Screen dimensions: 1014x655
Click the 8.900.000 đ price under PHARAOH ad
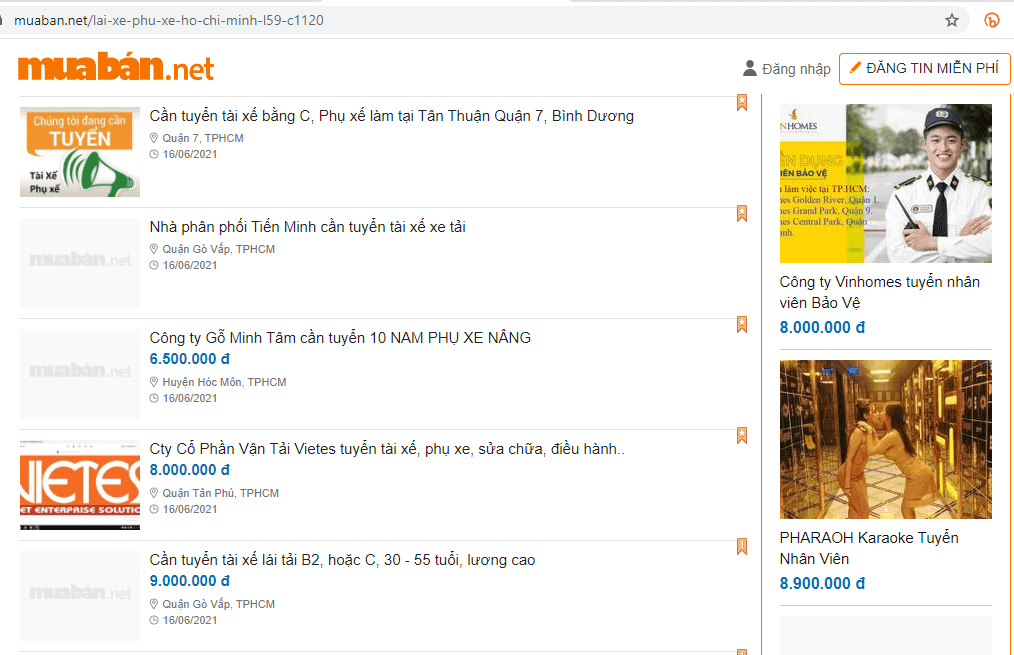tap(822, 583)
